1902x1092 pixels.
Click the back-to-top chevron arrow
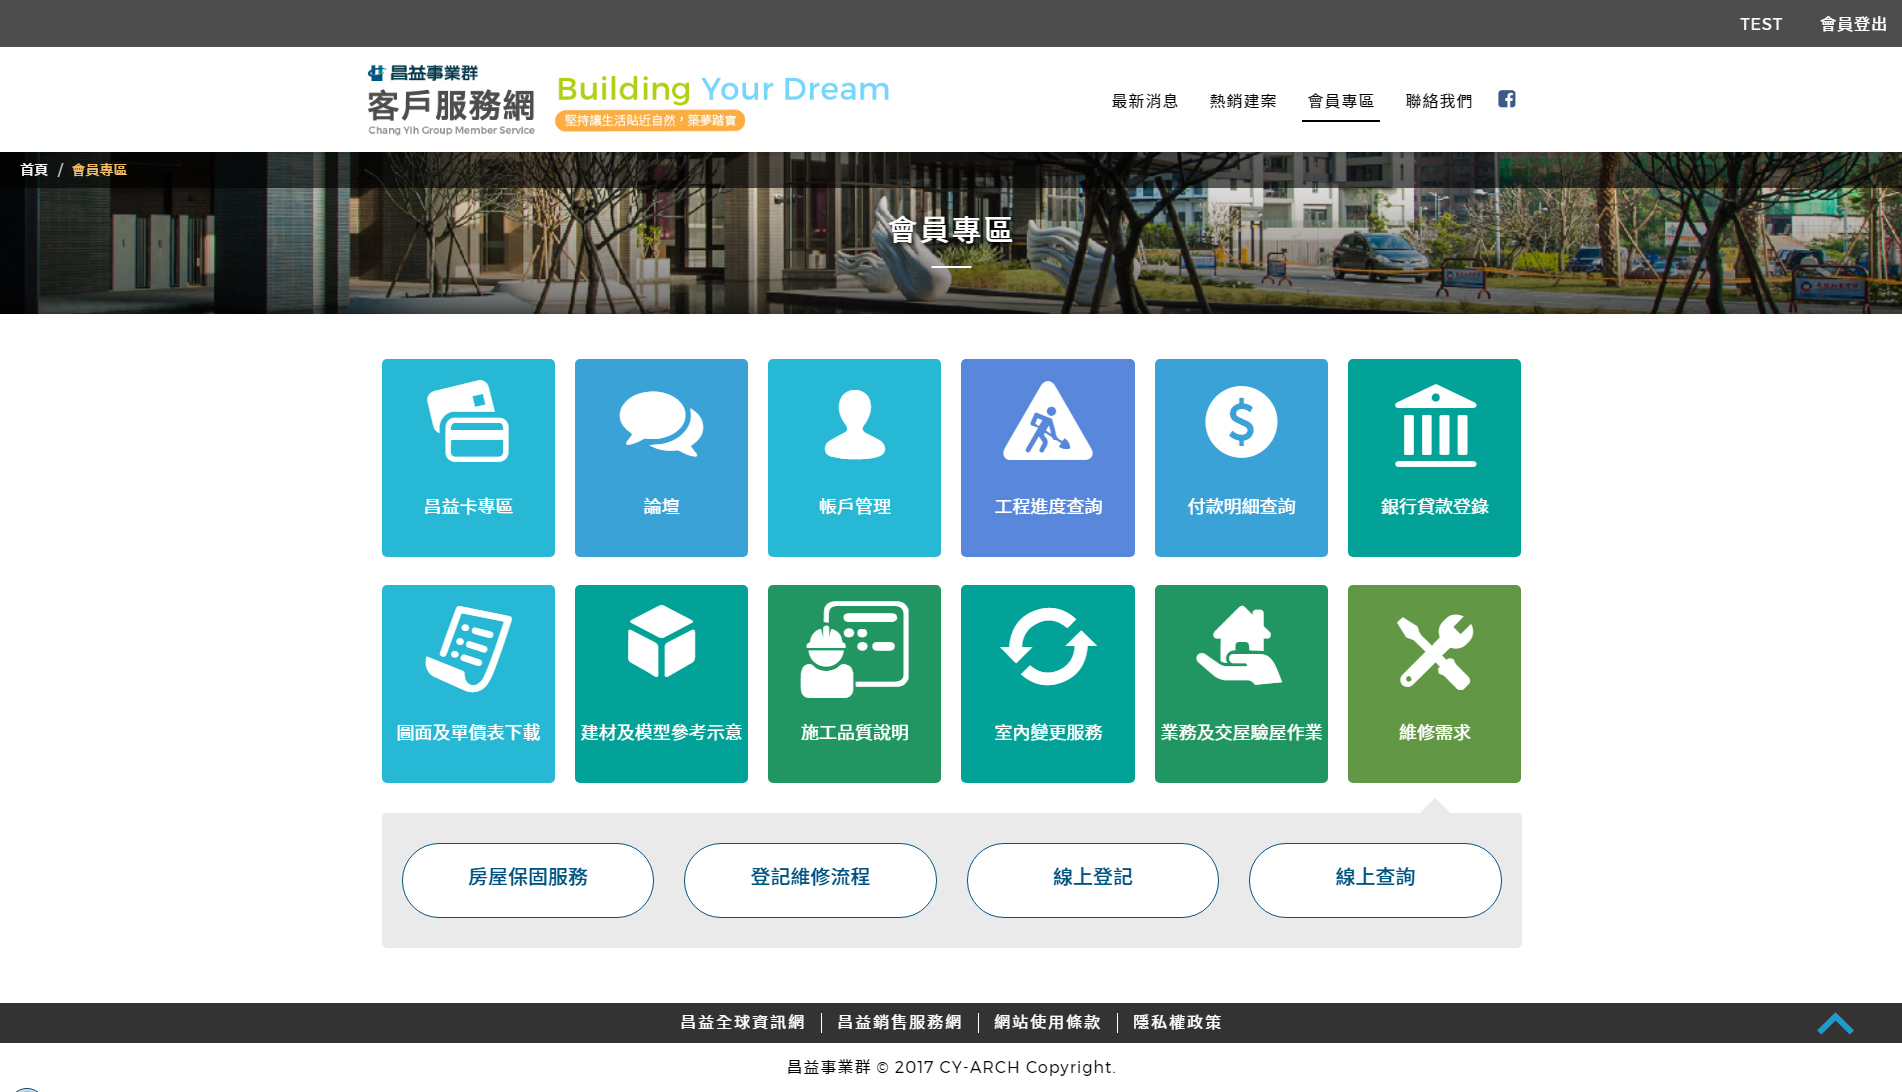1836,1023
